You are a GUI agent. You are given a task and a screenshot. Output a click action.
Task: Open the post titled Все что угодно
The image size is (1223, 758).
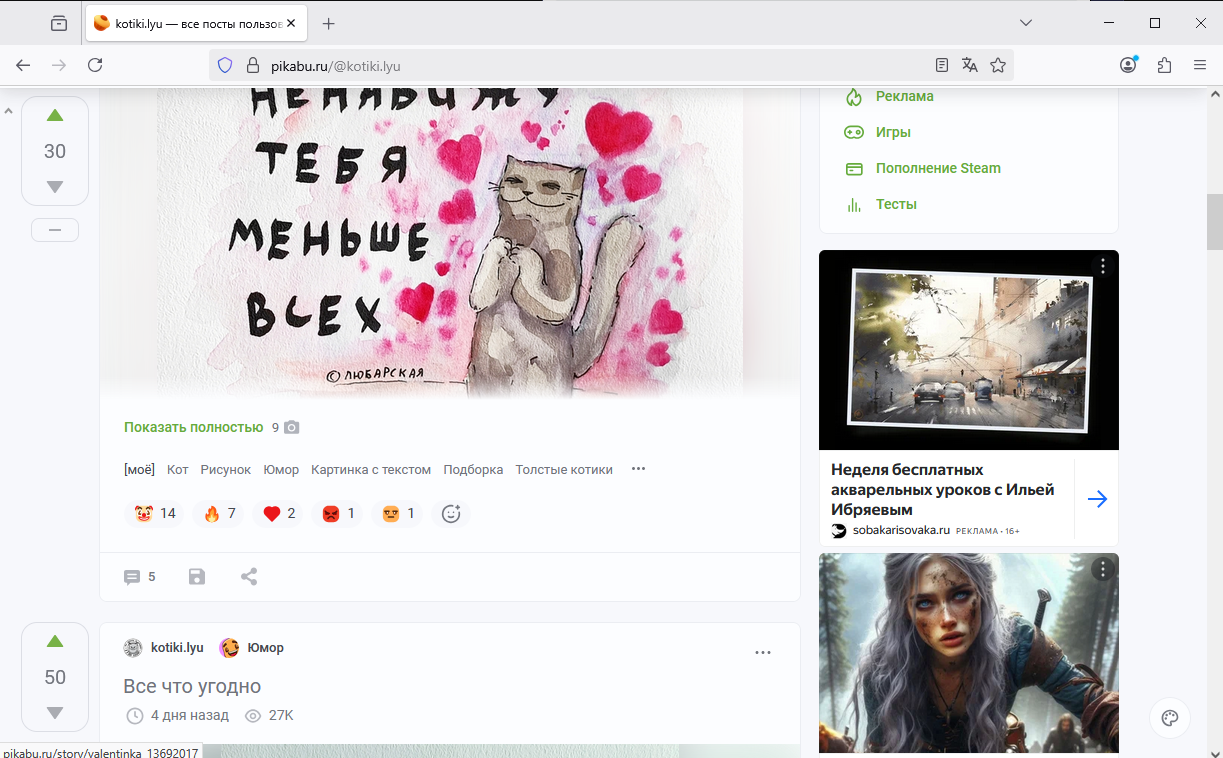(192, 686)
